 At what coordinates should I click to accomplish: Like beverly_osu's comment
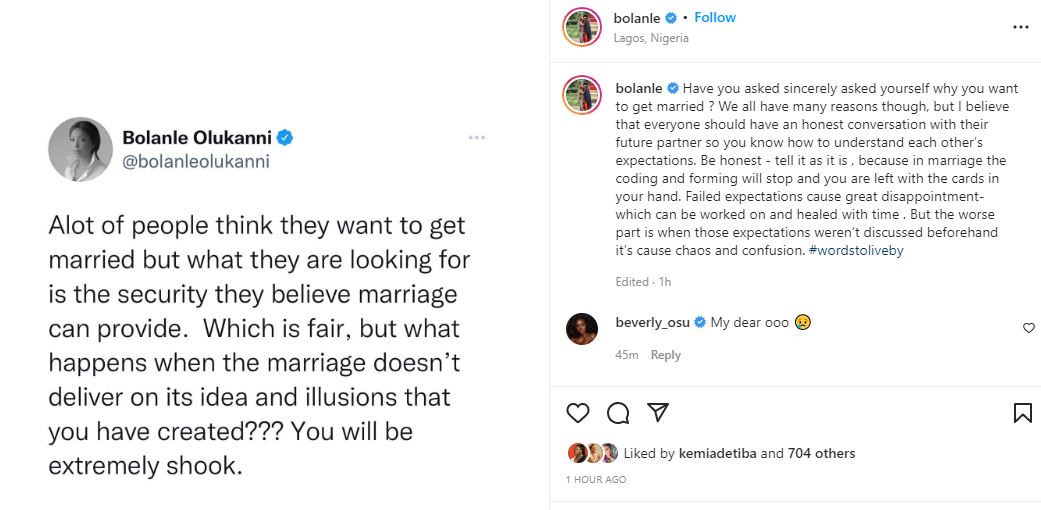(x=1029, y=328)
